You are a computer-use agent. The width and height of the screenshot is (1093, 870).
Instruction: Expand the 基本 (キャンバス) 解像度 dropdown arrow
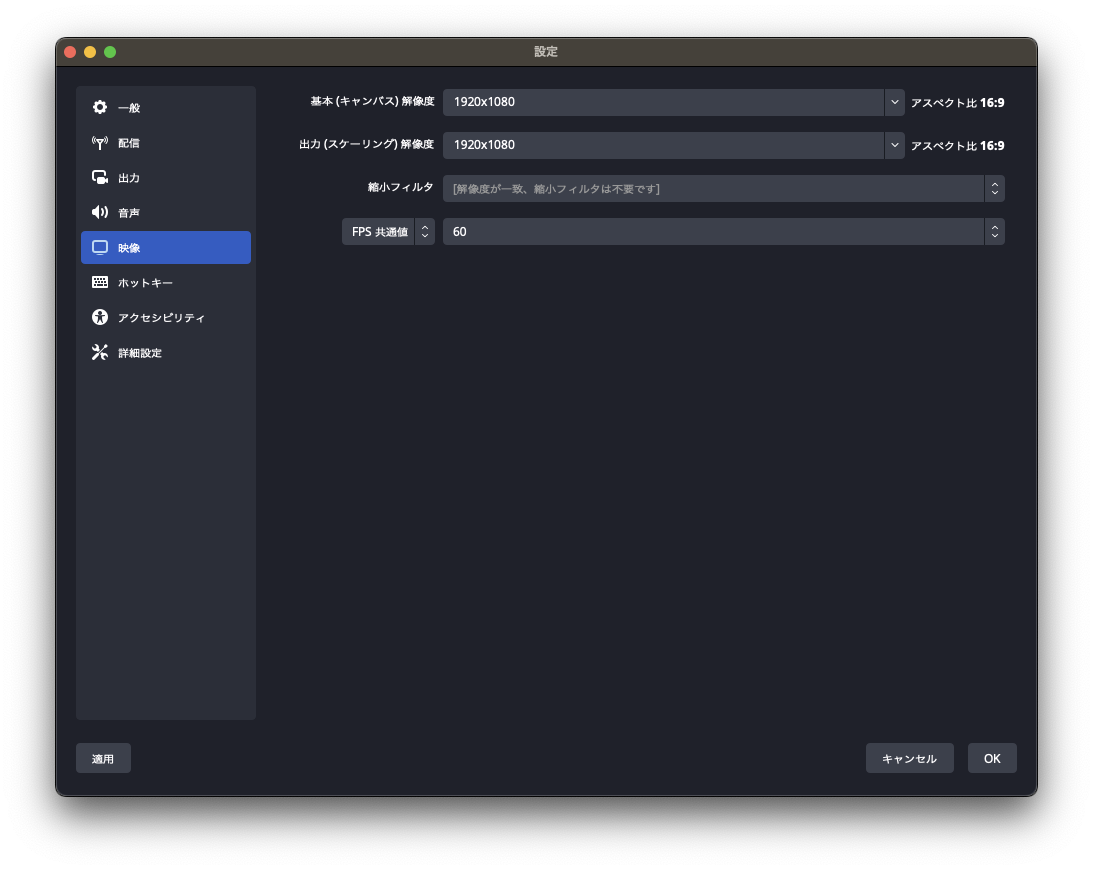(894, 102)
